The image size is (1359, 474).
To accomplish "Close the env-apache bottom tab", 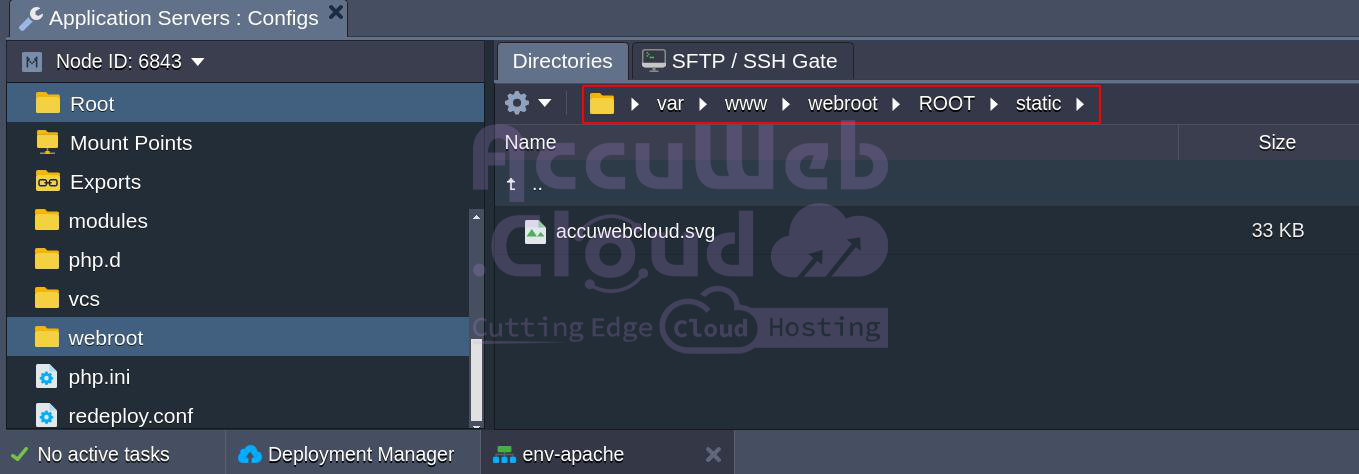I will [x=713, y=454].
